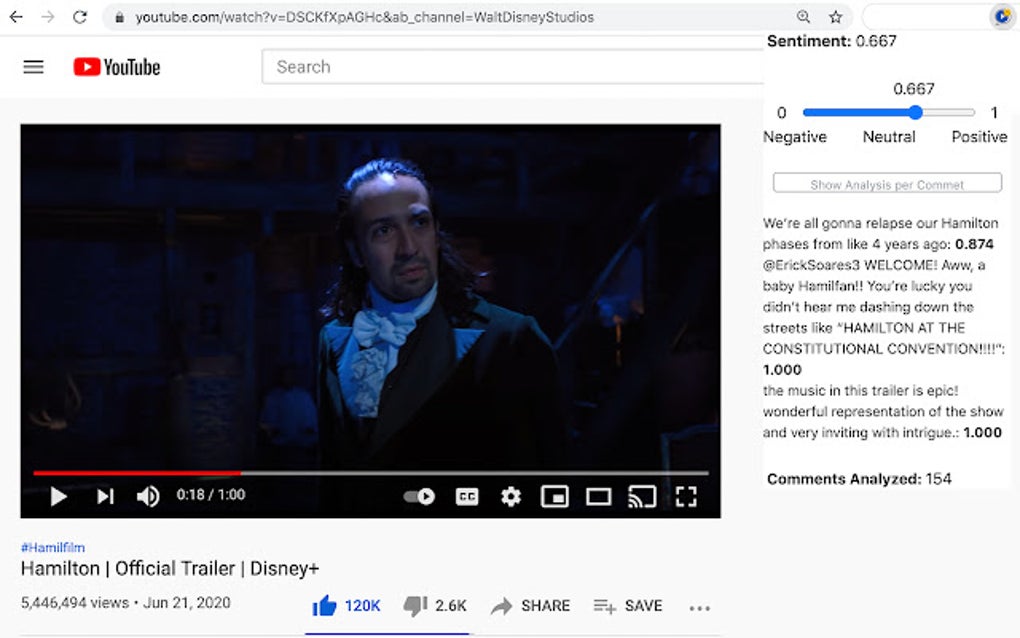Open the YouTube guide hamburger menu
Screen dimensions: 1020x638
coord(33,66)
